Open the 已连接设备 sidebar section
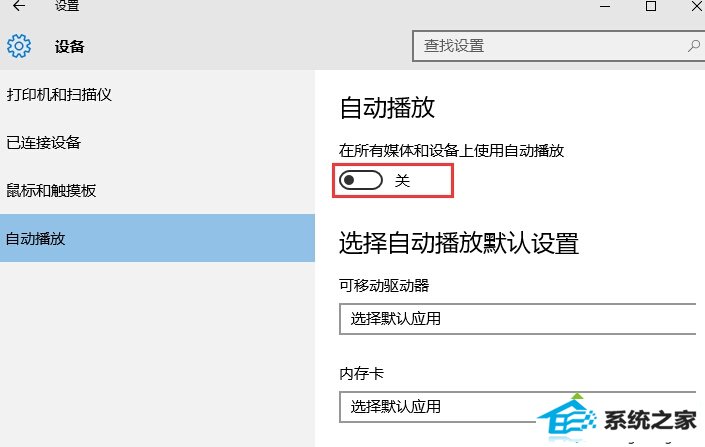Screen dimensions: 705x447 (44, 142)
